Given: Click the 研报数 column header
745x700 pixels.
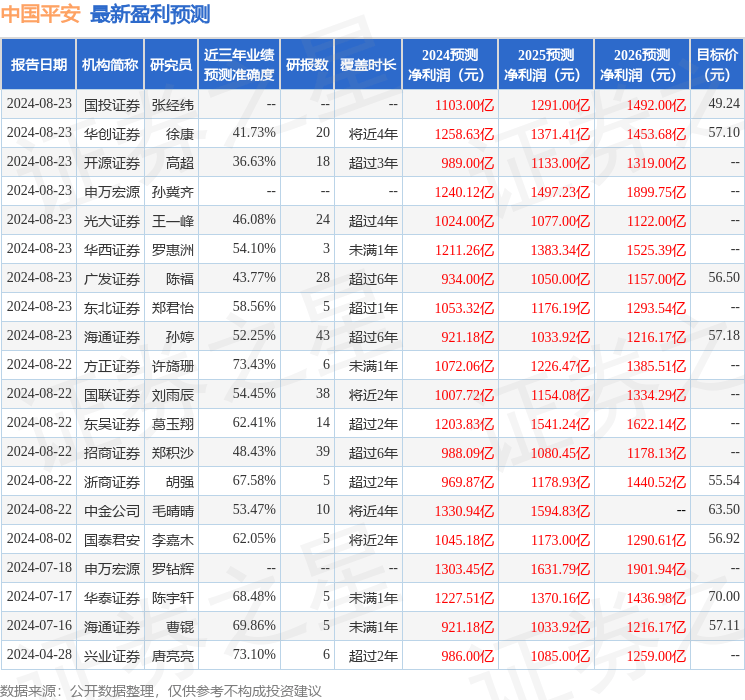Looking at the screenshot, I should click(307, 65).
